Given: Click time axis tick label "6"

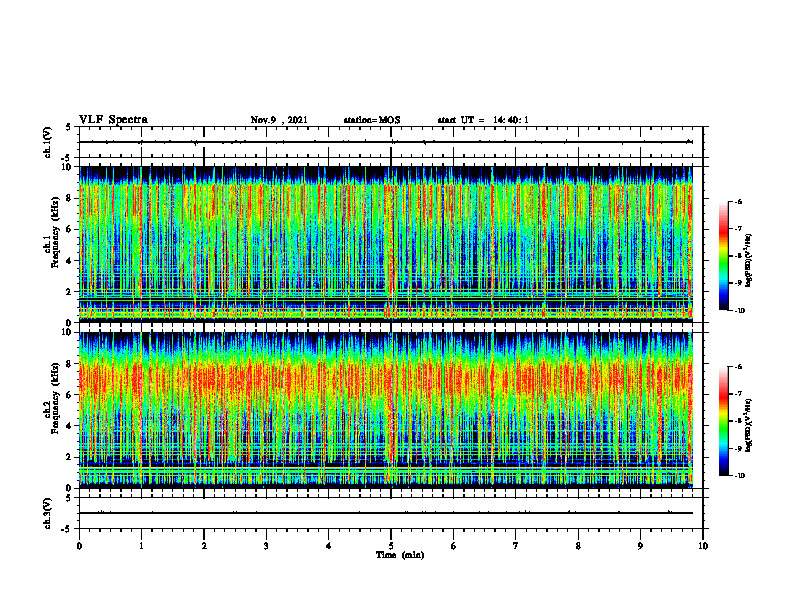Looking at the screenshot, I should [x=454, y=546].
